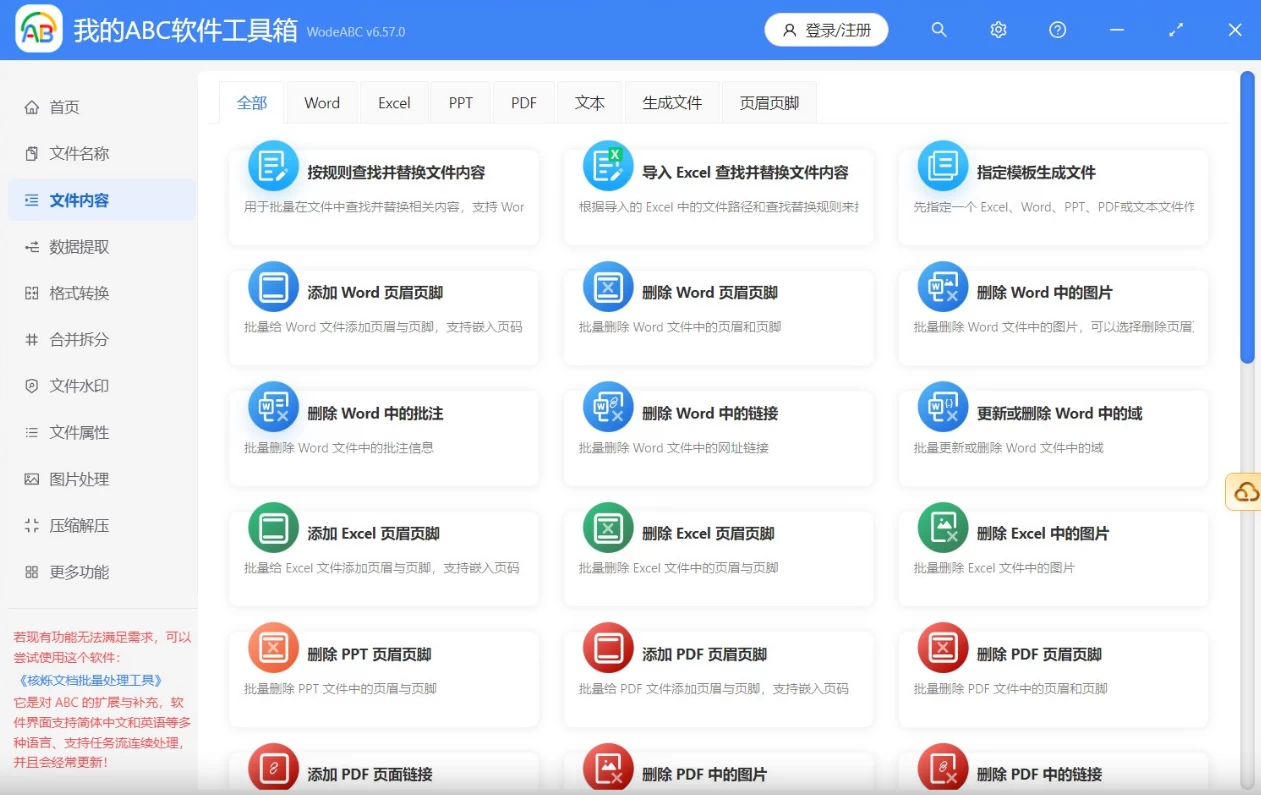Image resolution: width=1261 pixels, height=795 pixels.
Task: Go to 文件水印 in the sidebar
Action: tap(79, 386)
